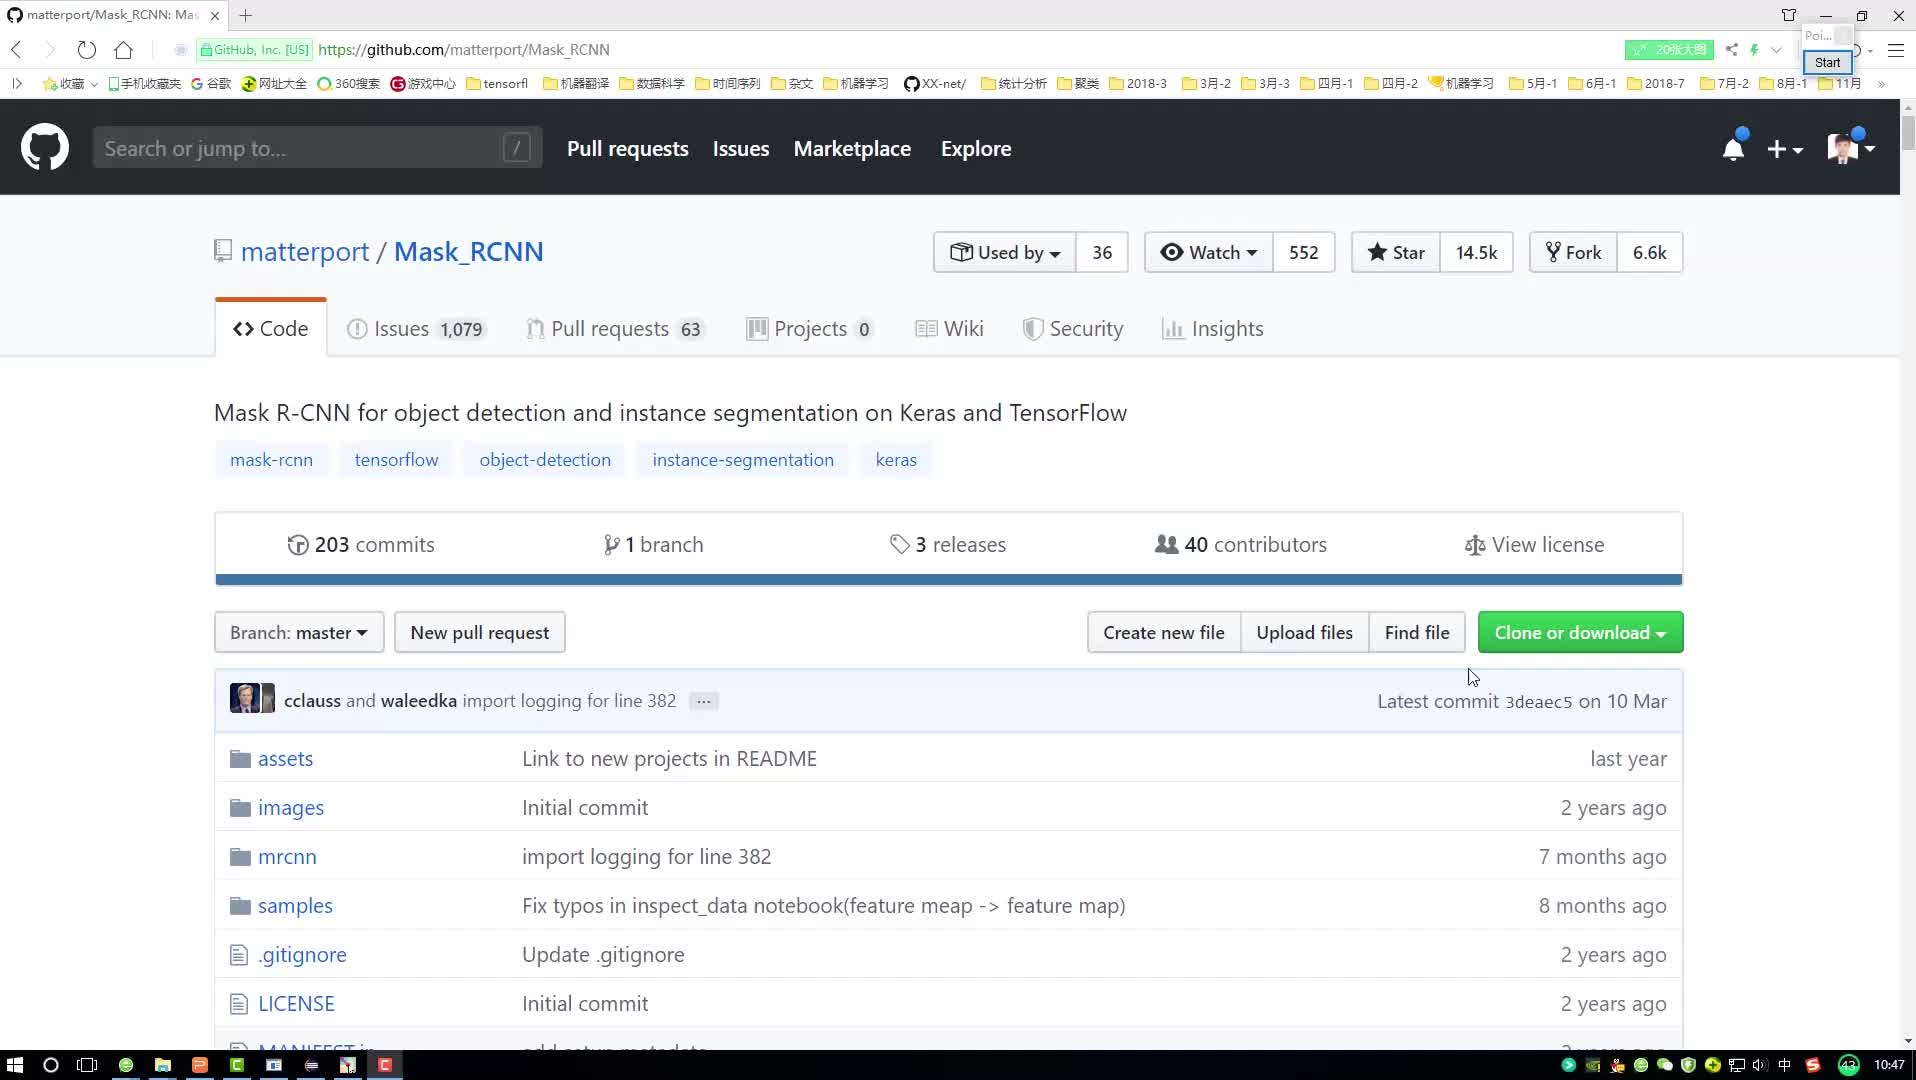Go to Marketplace
The width and height of the screenshot is (1916, 1080).
click(852, 148)
